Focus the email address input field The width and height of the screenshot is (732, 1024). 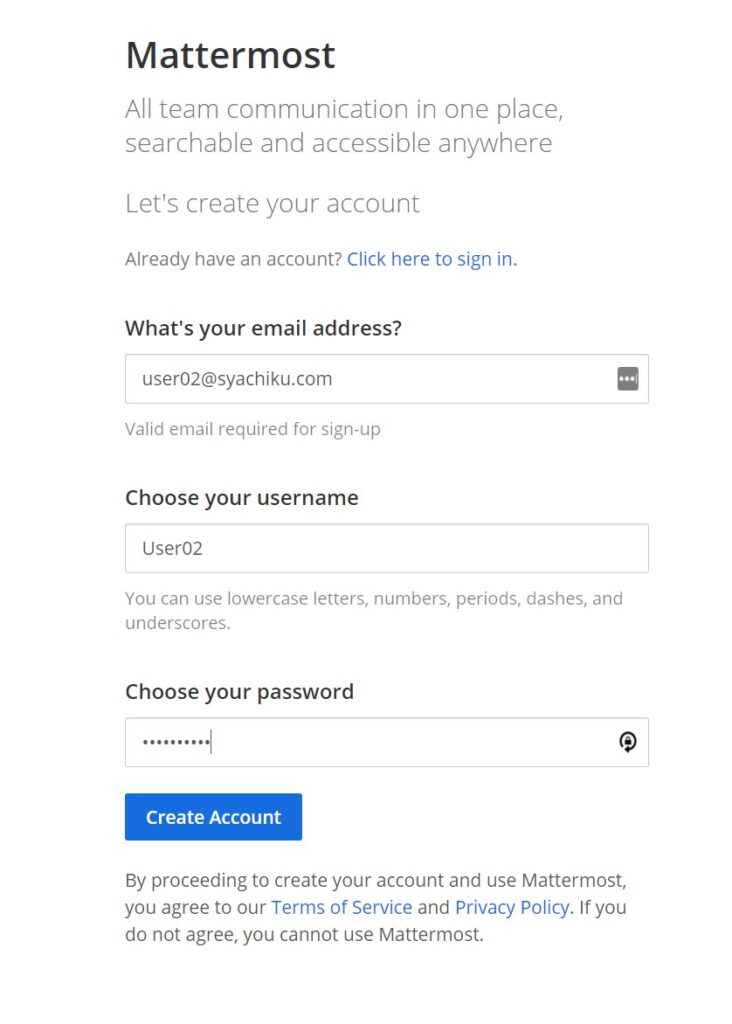(387, 379)
